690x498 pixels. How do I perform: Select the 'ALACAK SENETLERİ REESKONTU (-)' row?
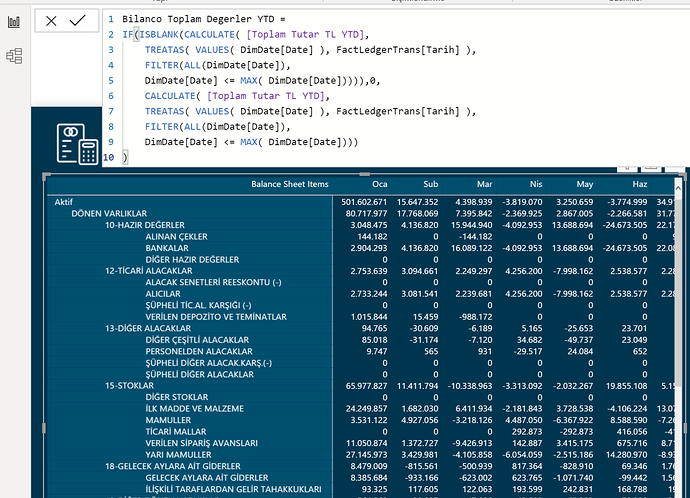pos(213,282)
